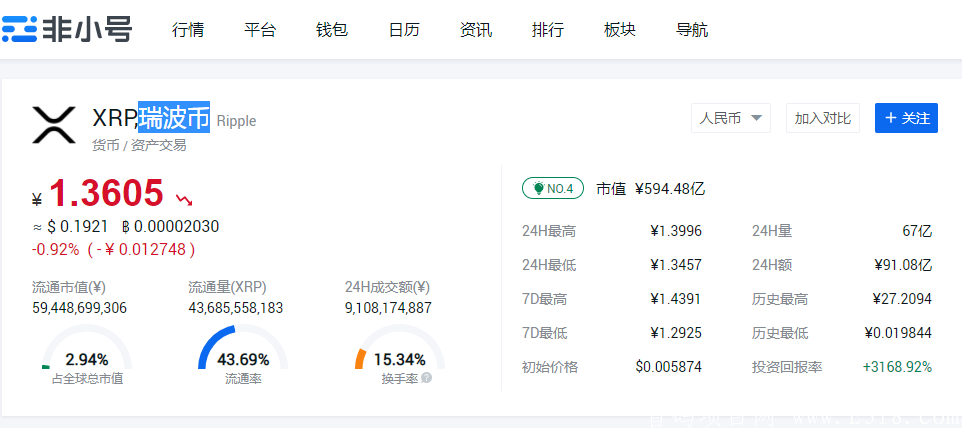
Task: Click the $ 0.1921 USD price
Action: coord(77,227)
